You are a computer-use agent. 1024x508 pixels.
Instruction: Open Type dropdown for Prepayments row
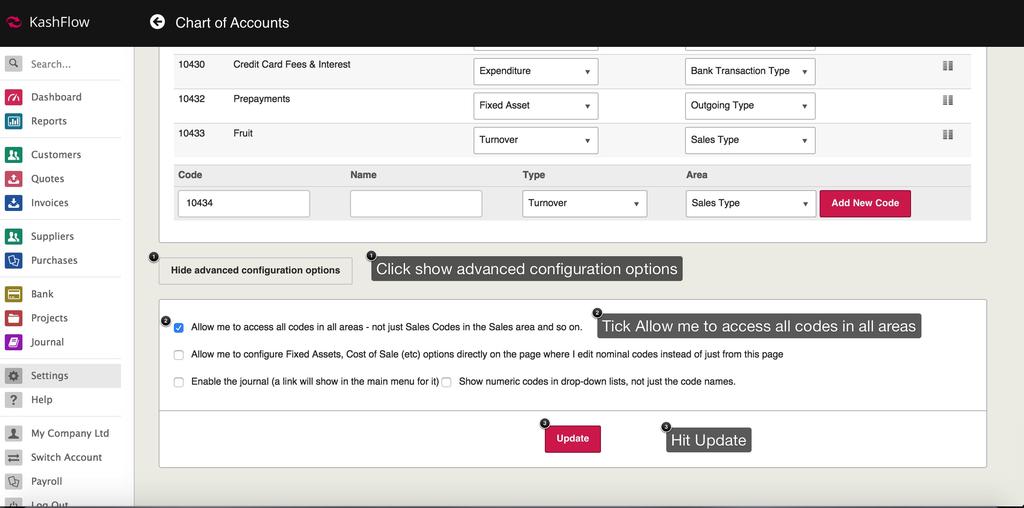(536, 106)
